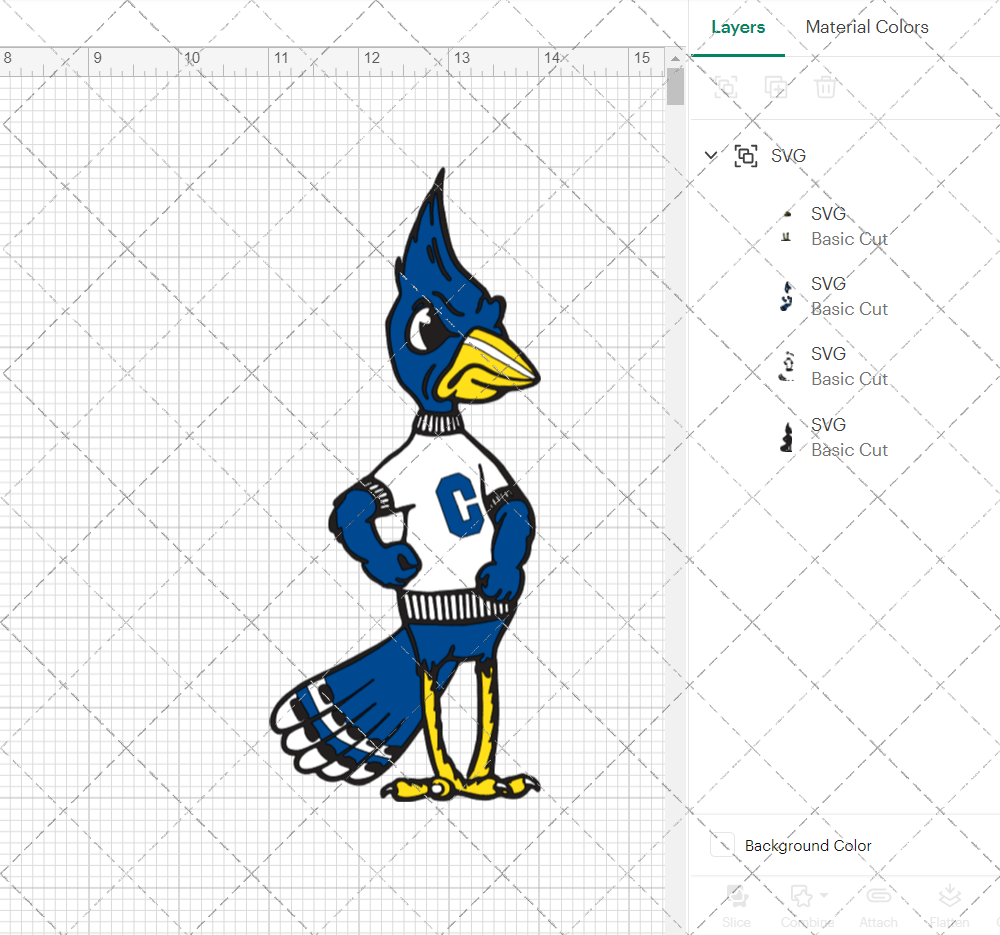
Task: Click the Attach button
Action: 878,906
